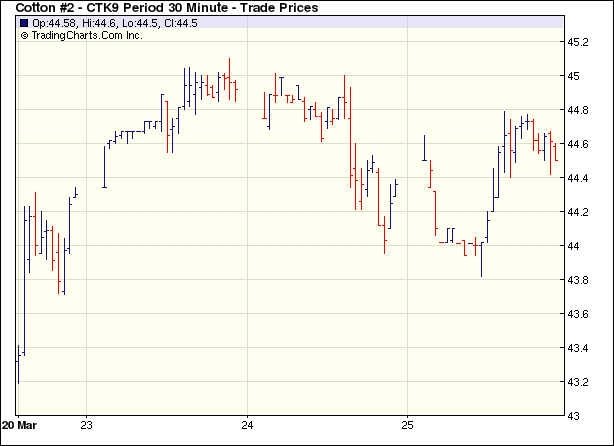Viewport: 614px width, 446px height.
Task: Click the 43 price axis label
Action: 574,415
